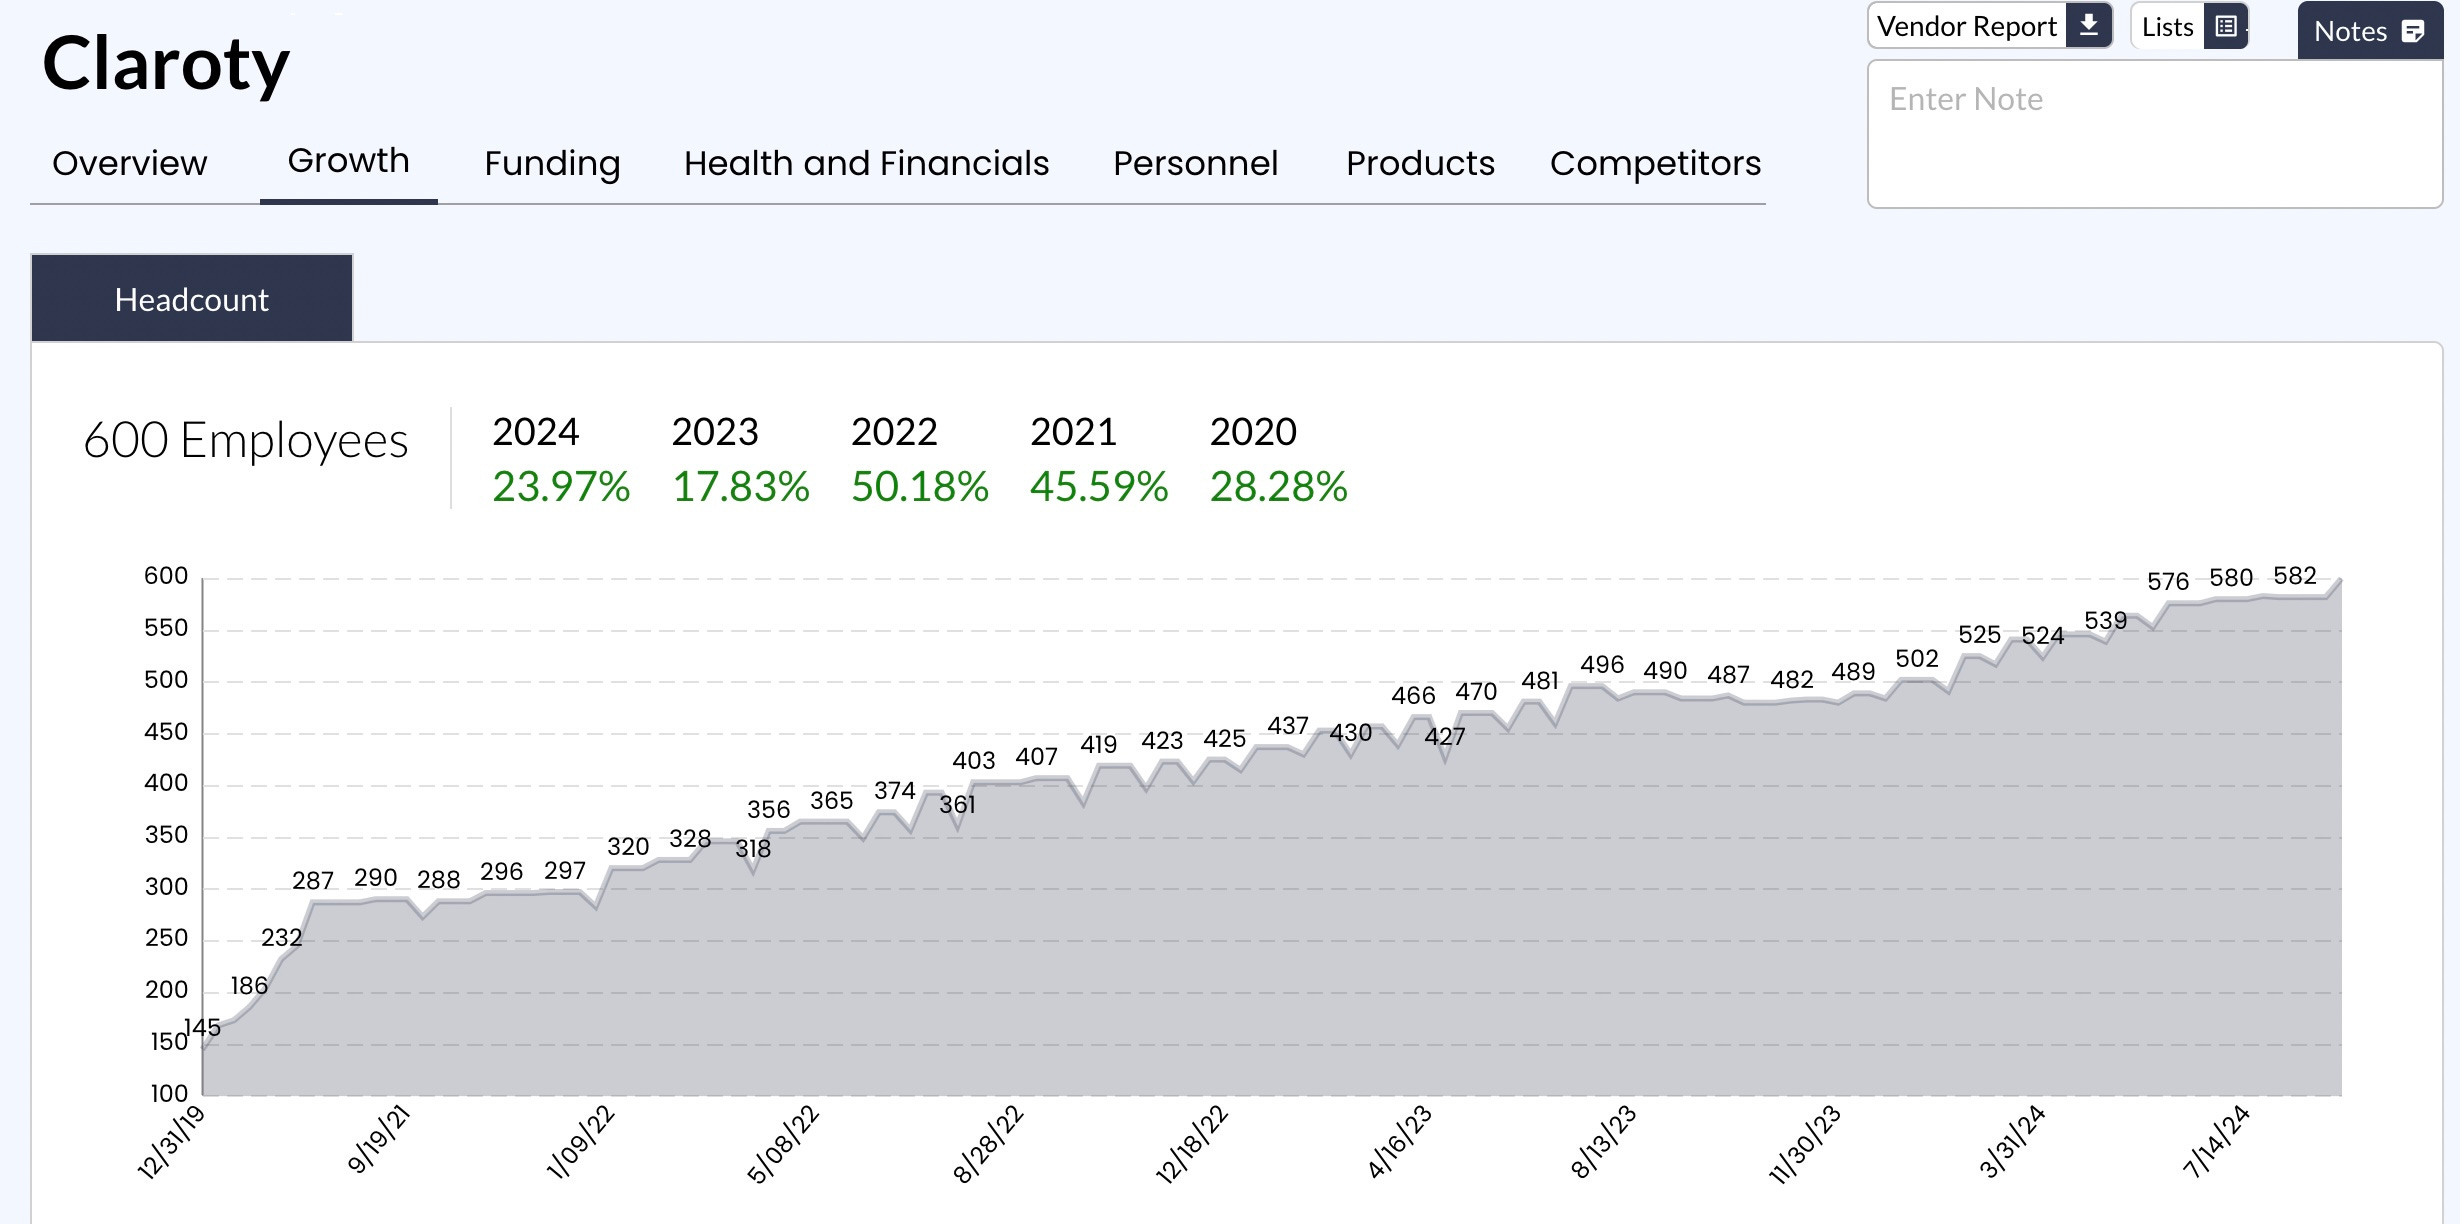Click the 4/16/23 axis date
2460x1224 pixels.
(1399, 1142)
